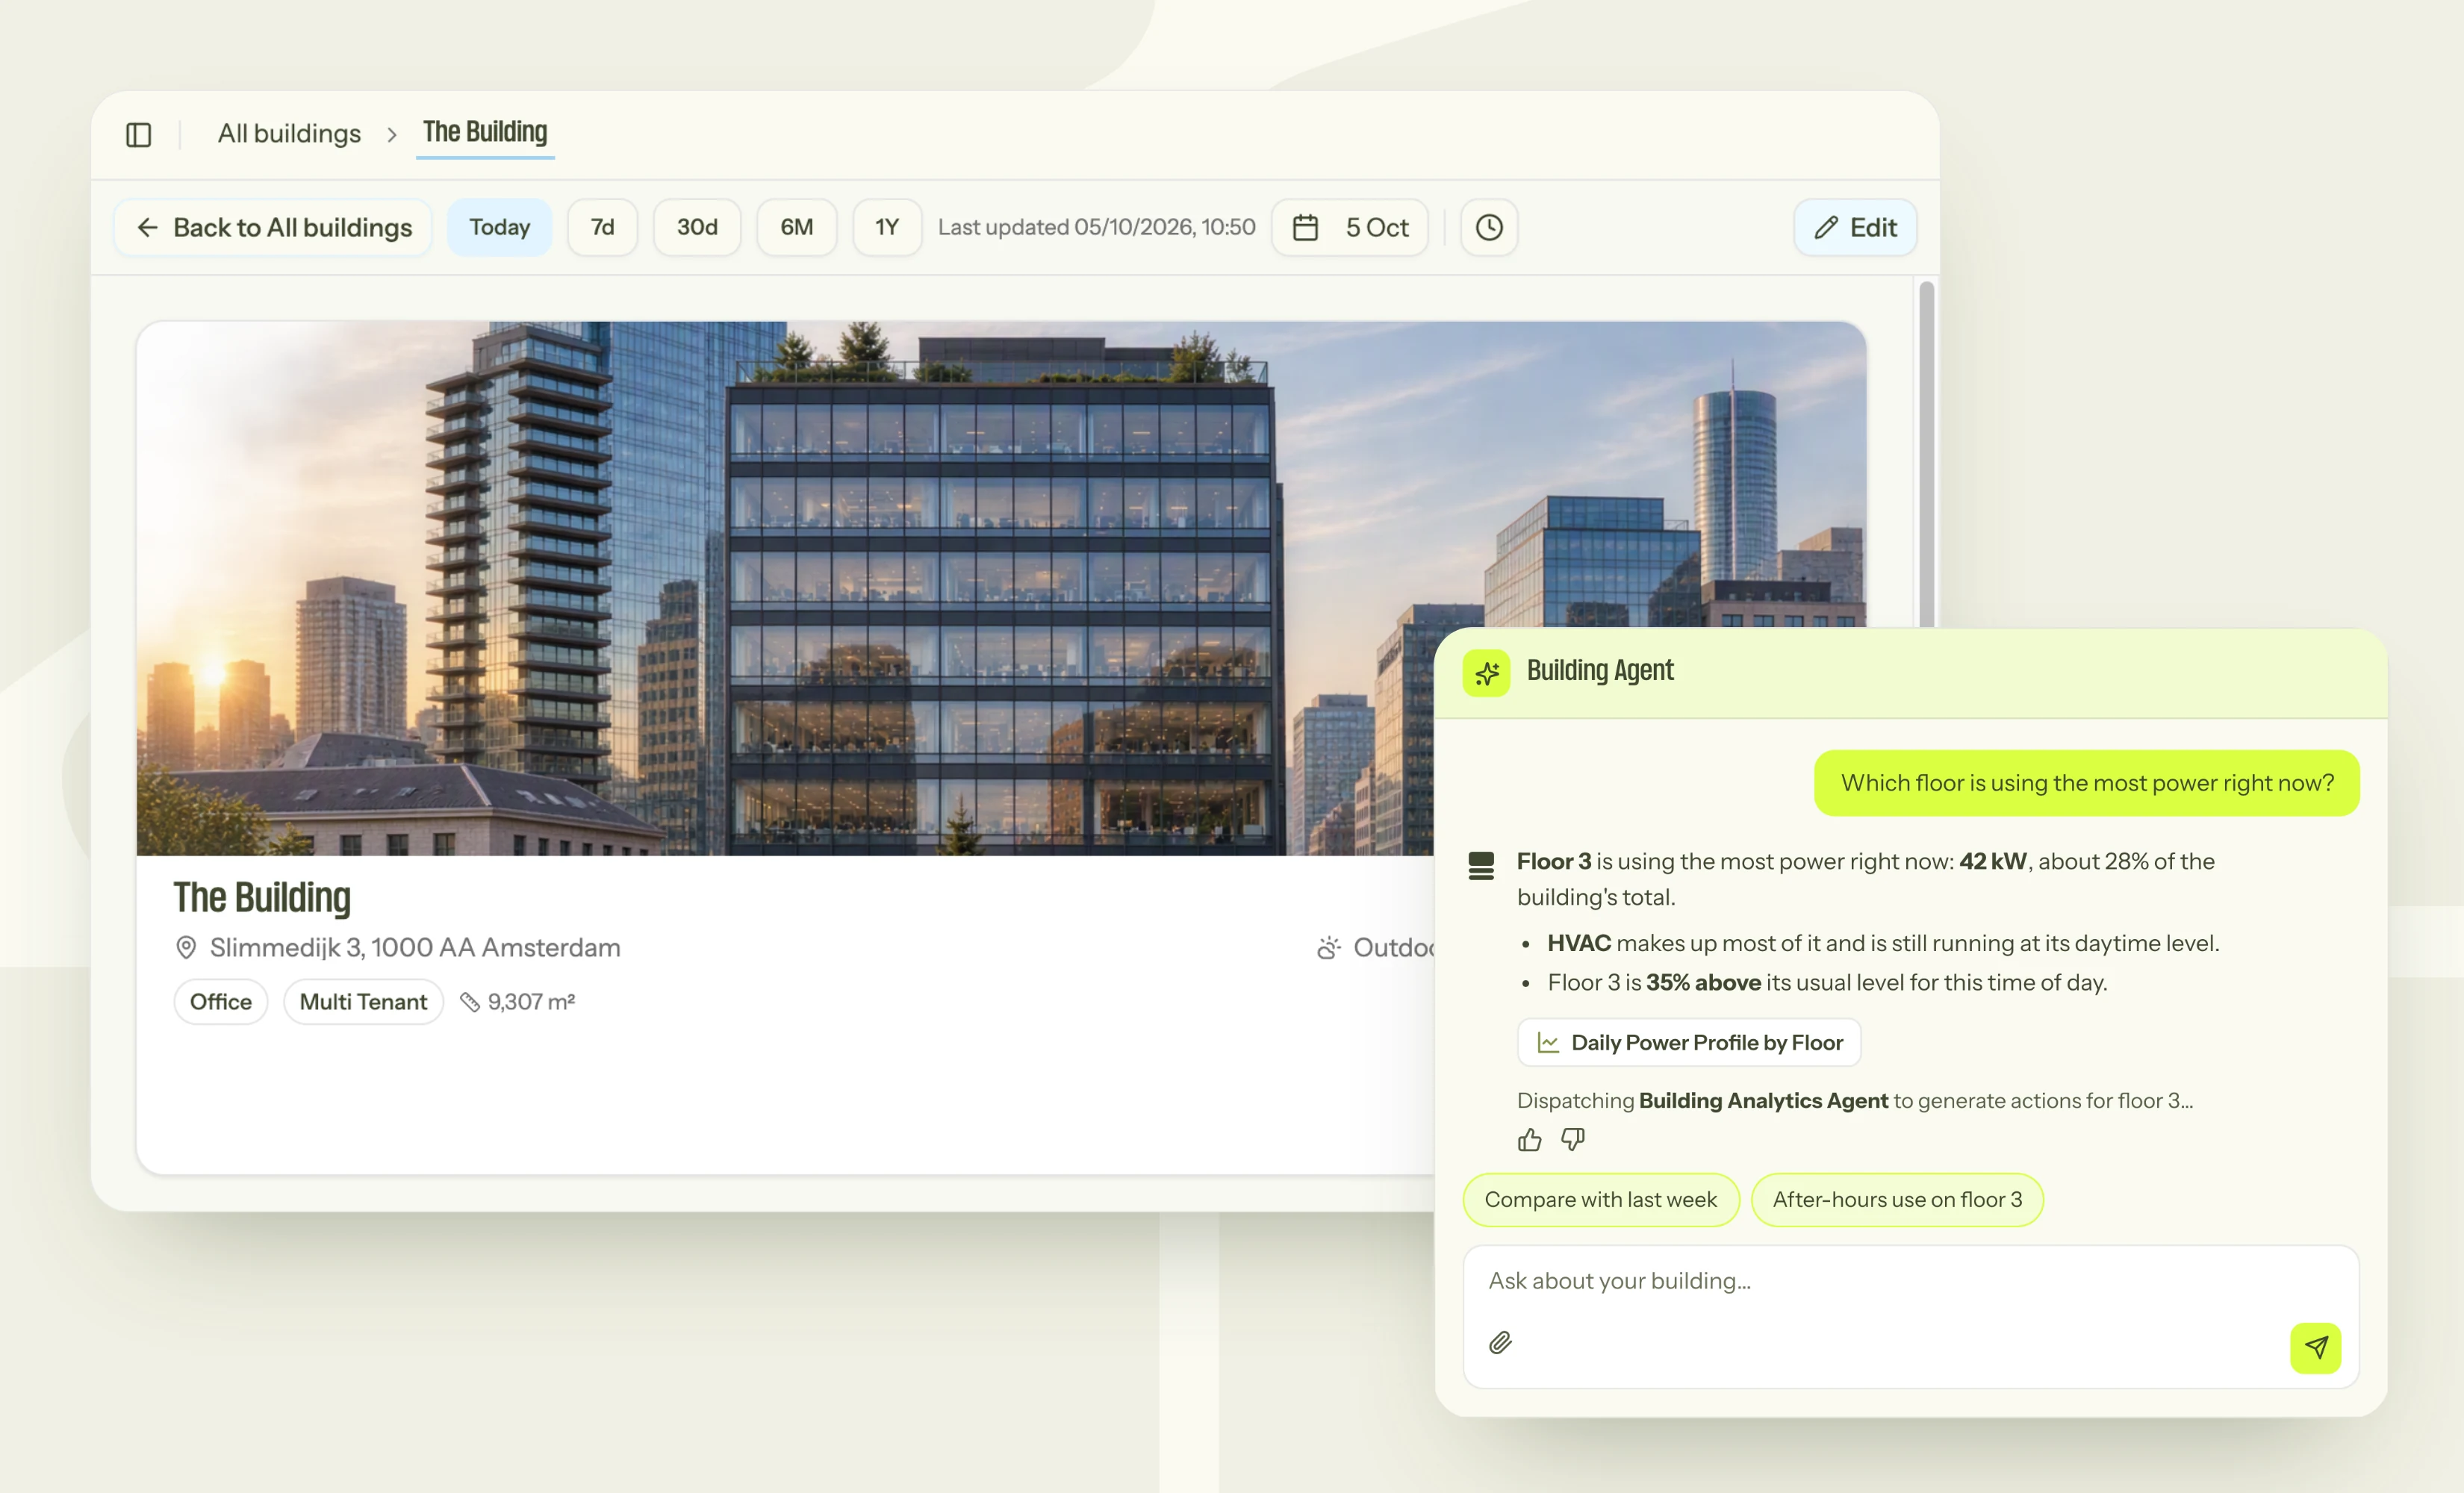Choose Compare with last week suggestion

click(x=1600, y=1199)
